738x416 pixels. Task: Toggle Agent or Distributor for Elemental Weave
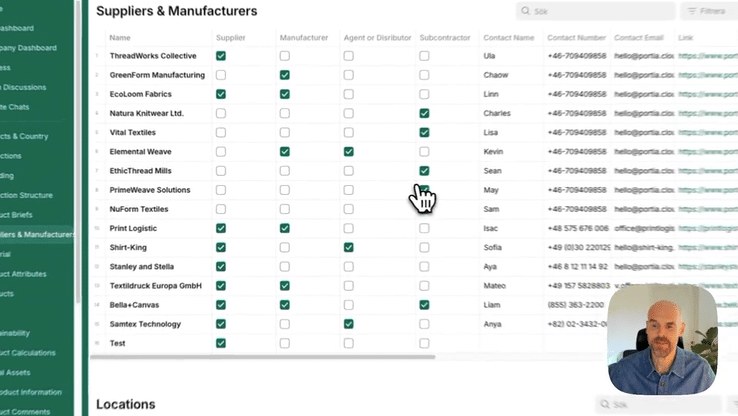click(x=348, y=152)
